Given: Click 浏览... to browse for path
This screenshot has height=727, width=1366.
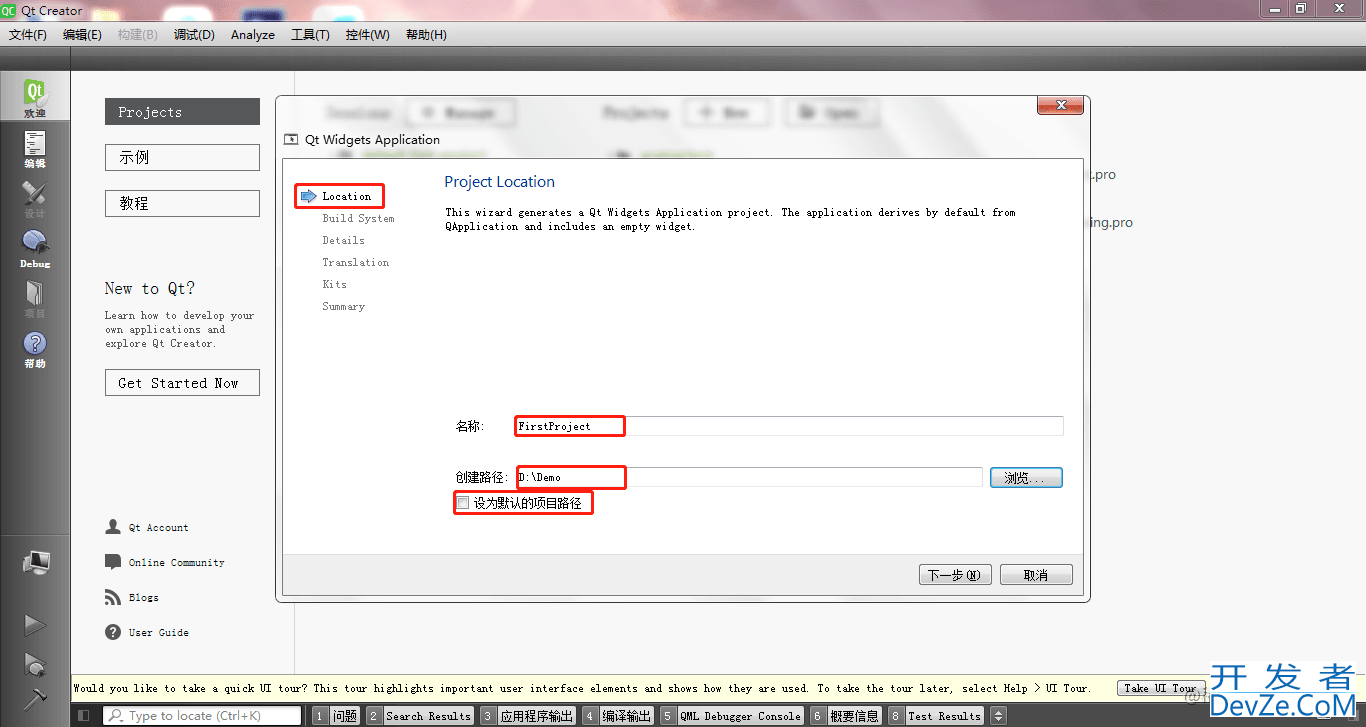Looking at the screenshot, I should 1026,478.
